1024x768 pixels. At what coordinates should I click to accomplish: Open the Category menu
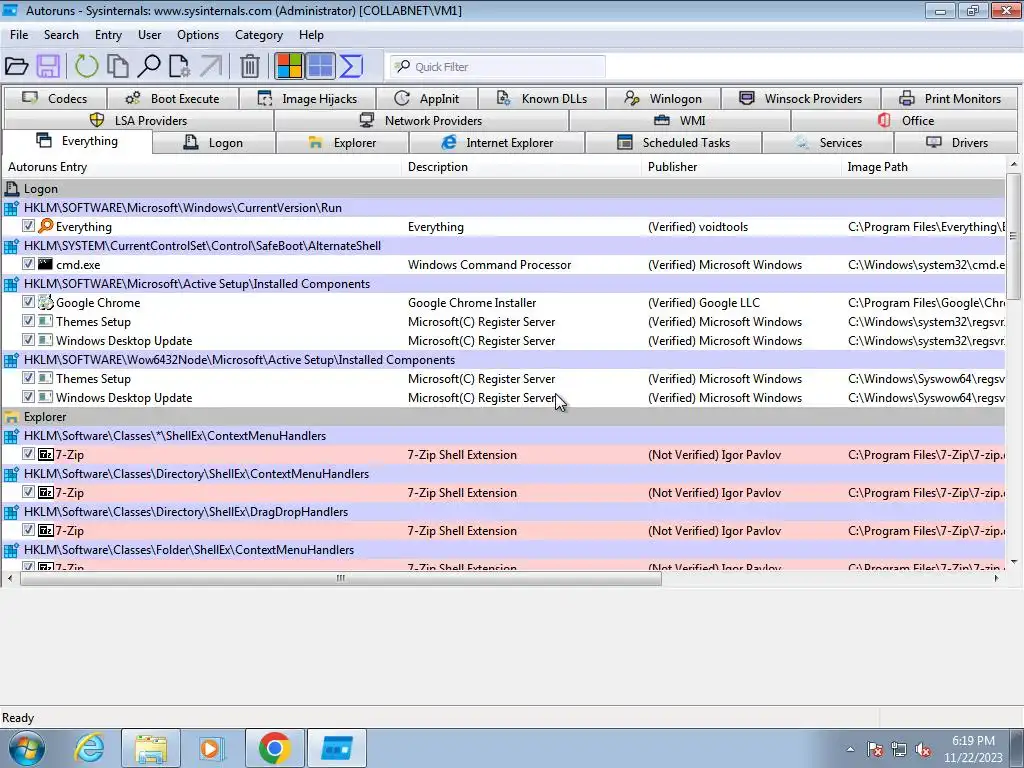pos(259,35)
